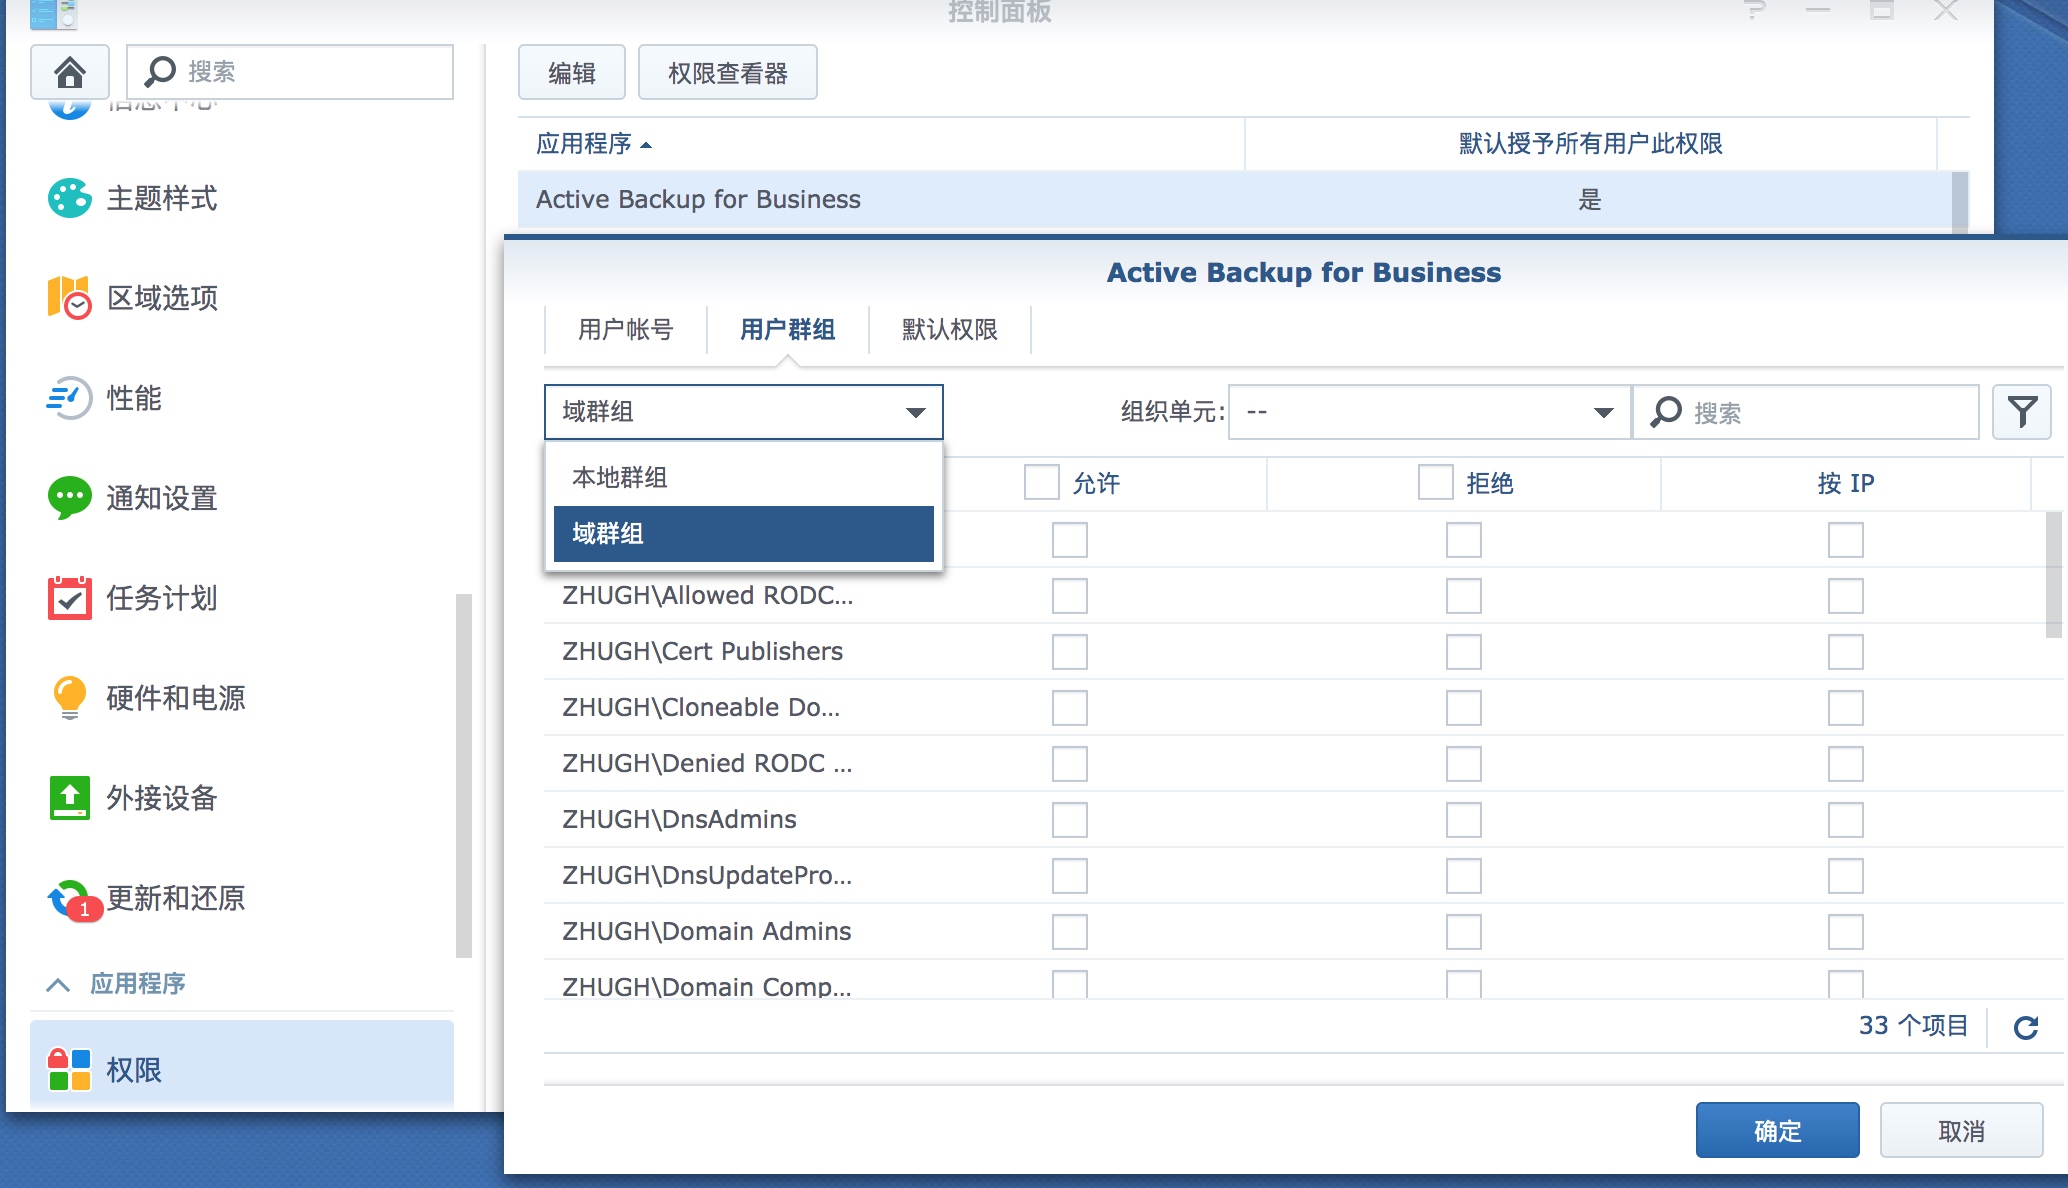Open the group type dropdown (域群组)
The width and height of the screenshot is (2068, 1188).
pyautogui.click(x=743, y=412)
